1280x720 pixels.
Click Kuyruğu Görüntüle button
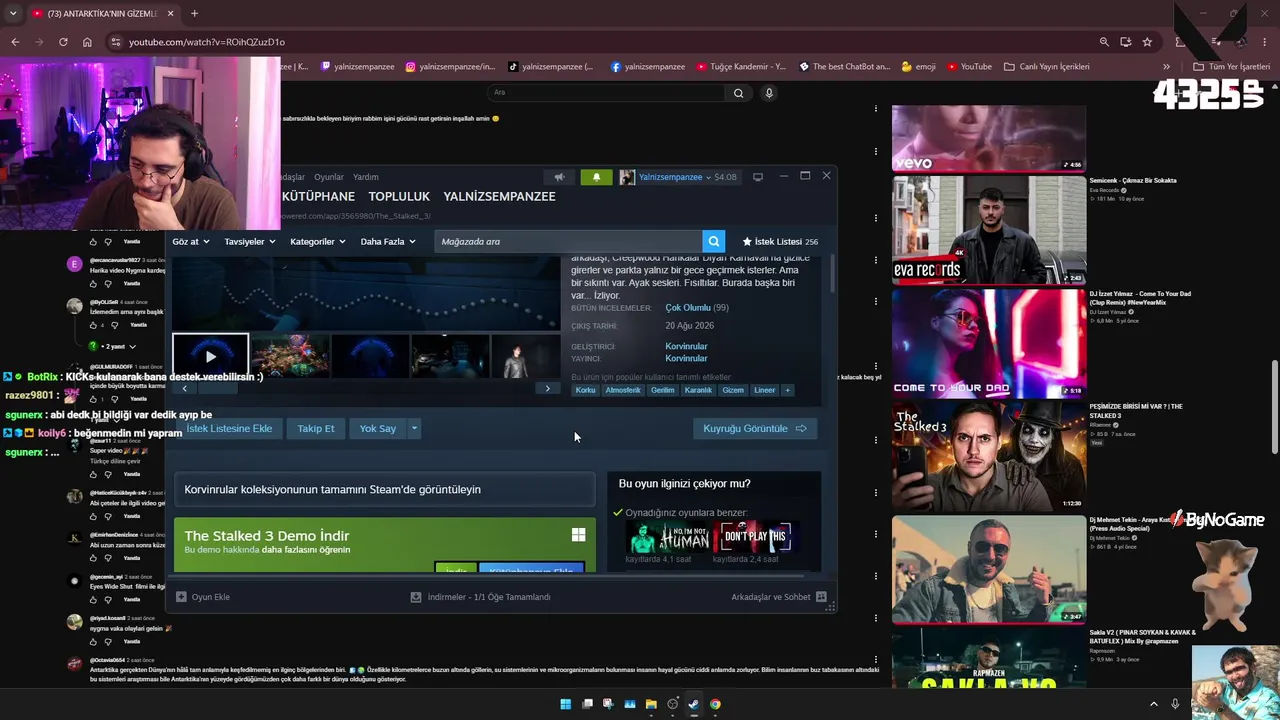point(755,428)
